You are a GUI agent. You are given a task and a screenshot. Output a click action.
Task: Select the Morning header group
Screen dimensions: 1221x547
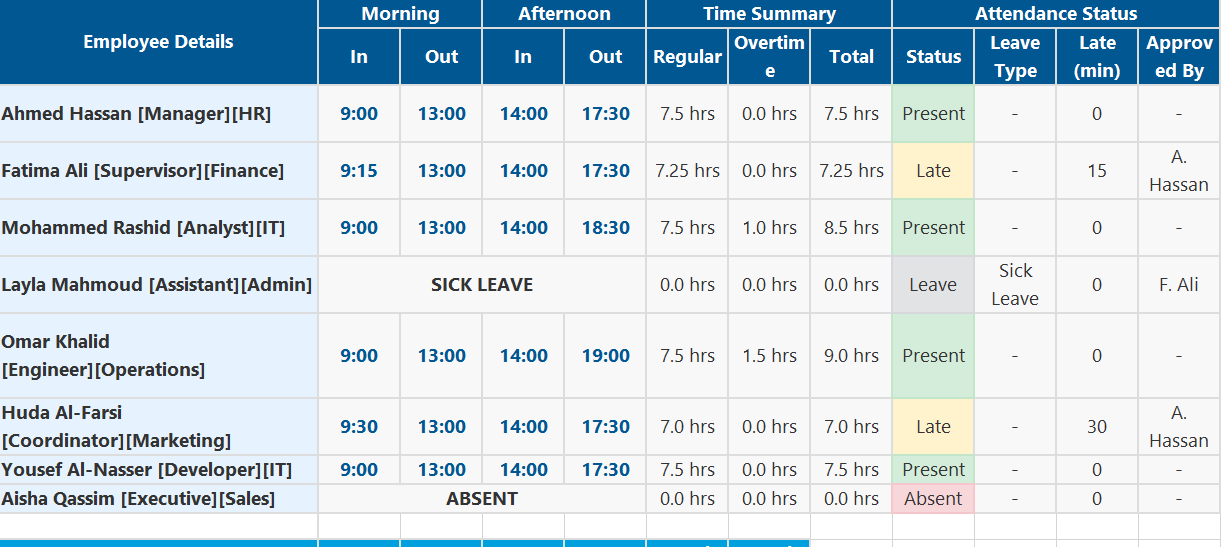coord(400,14)
